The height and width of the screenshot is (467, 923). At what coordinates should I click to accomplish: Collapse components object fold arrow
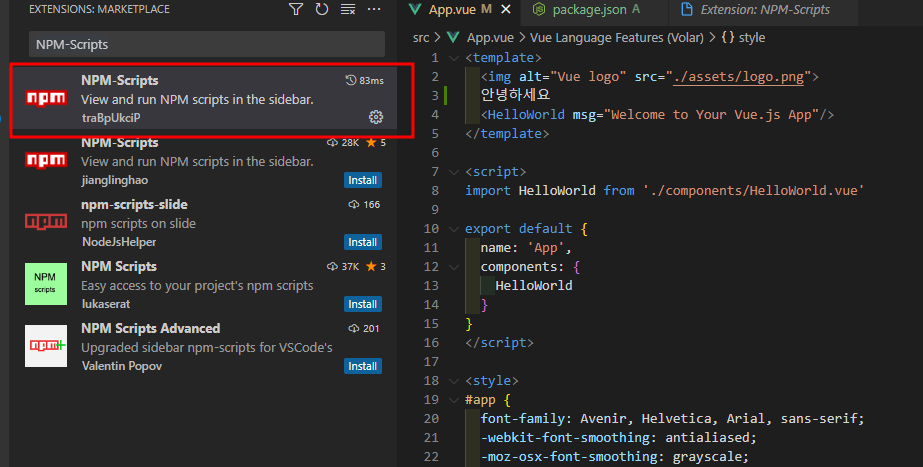coord(454,267)
